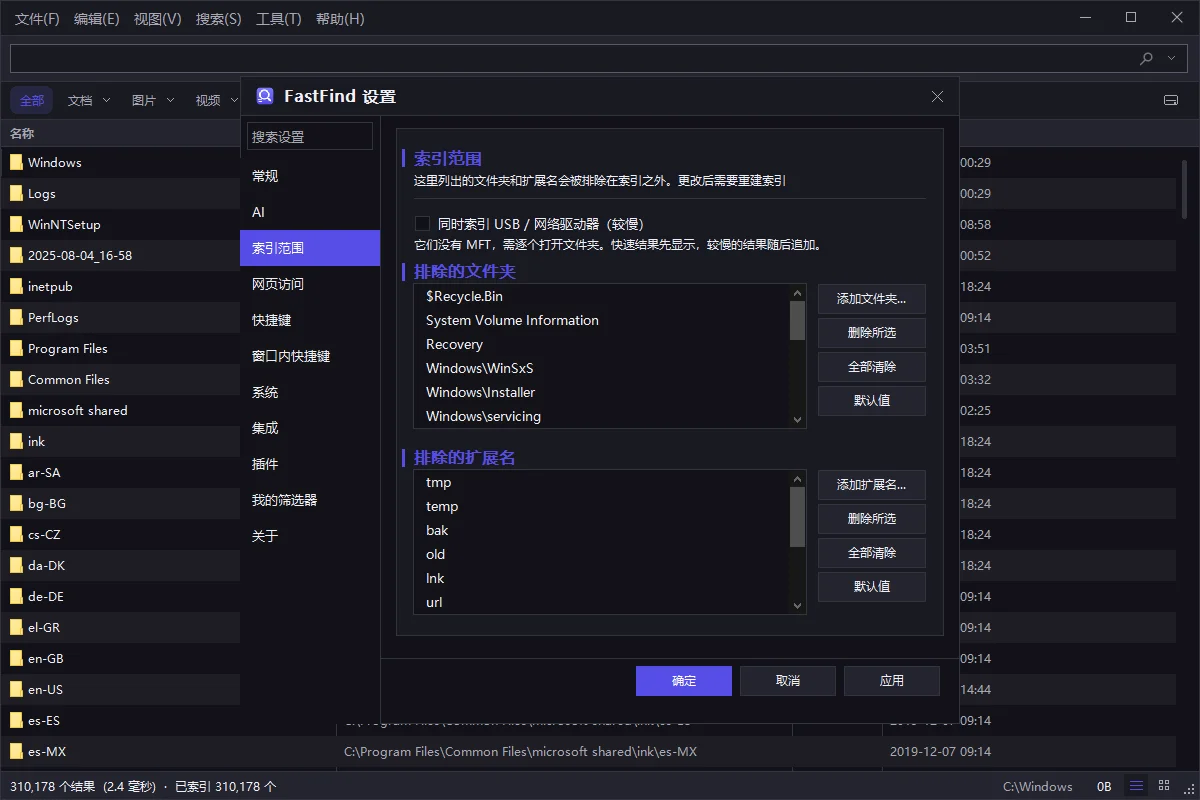Open the 常规 settings category
The image size is (1200, 800).
tap(310, 176)
